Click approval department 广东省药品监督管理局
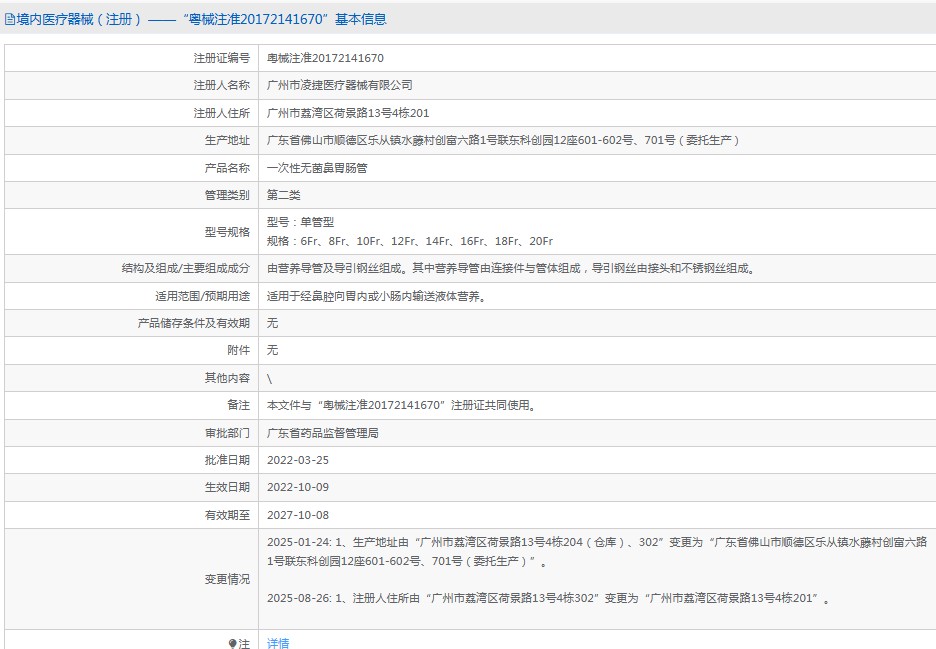Screen dimensions: 936x649 tap(322, 433)
